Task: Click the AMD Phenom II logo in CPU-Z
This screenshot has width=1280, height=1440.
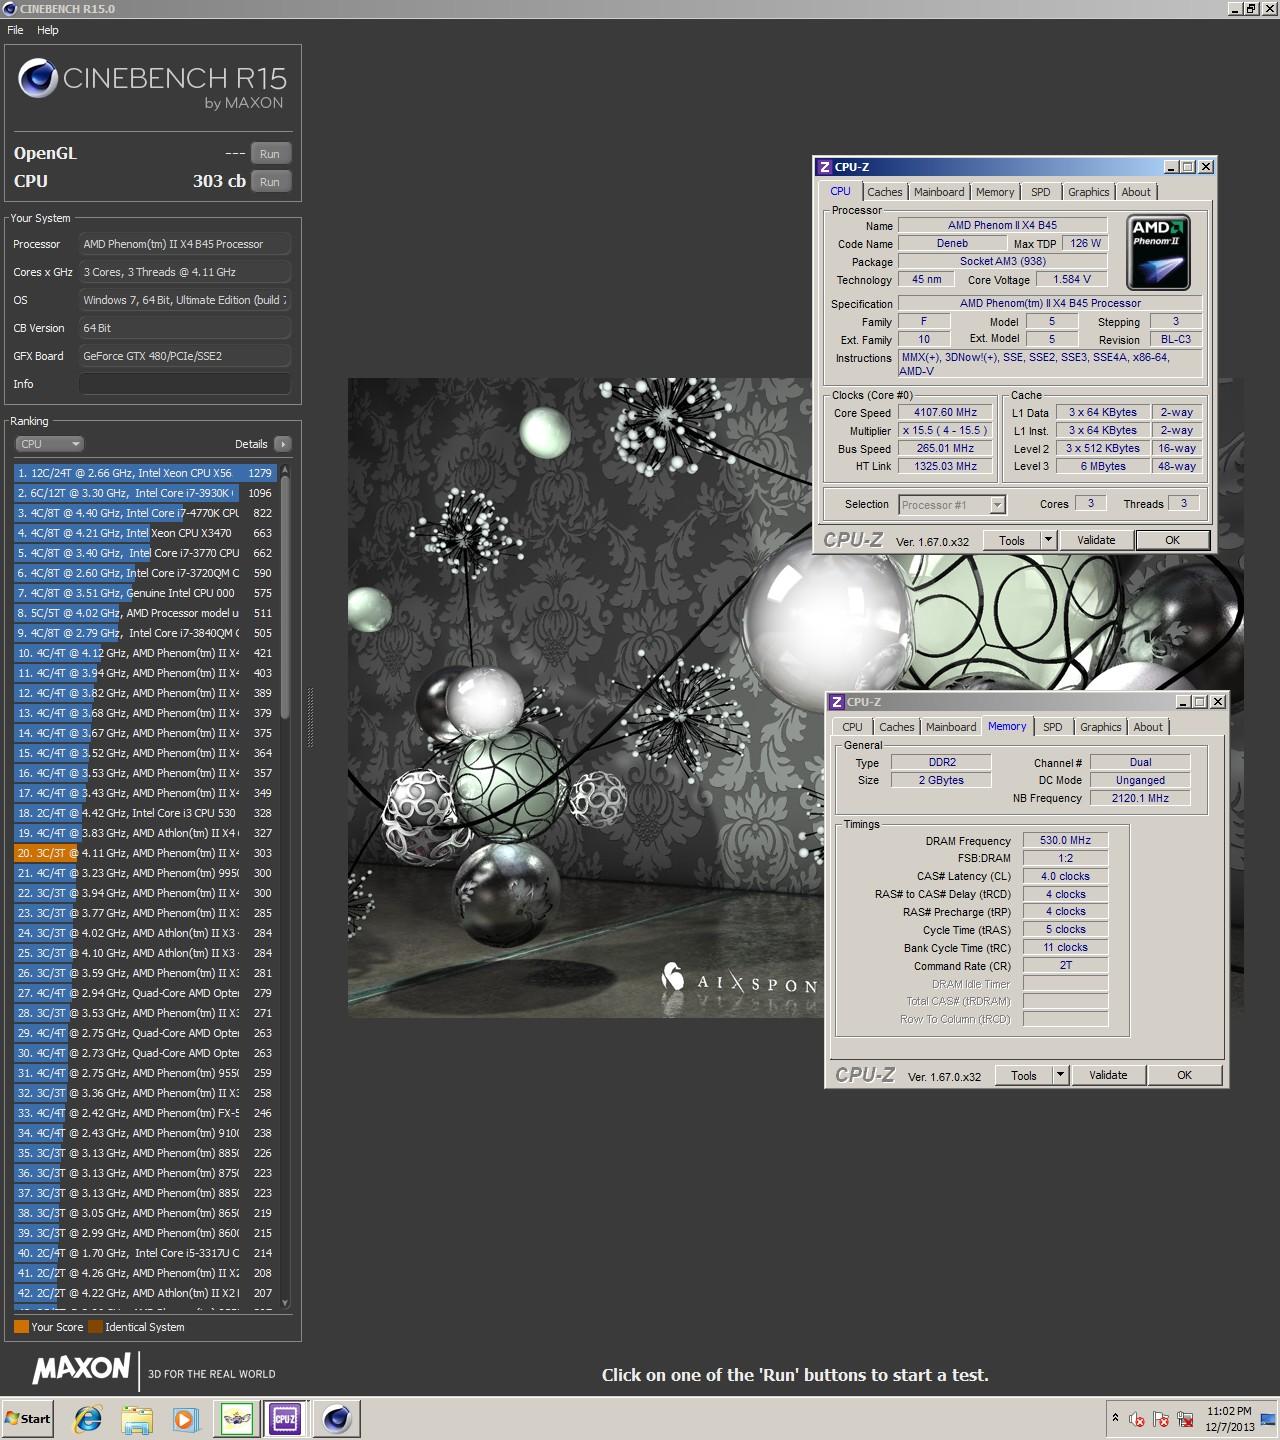Action: [x=1158, y=253]
